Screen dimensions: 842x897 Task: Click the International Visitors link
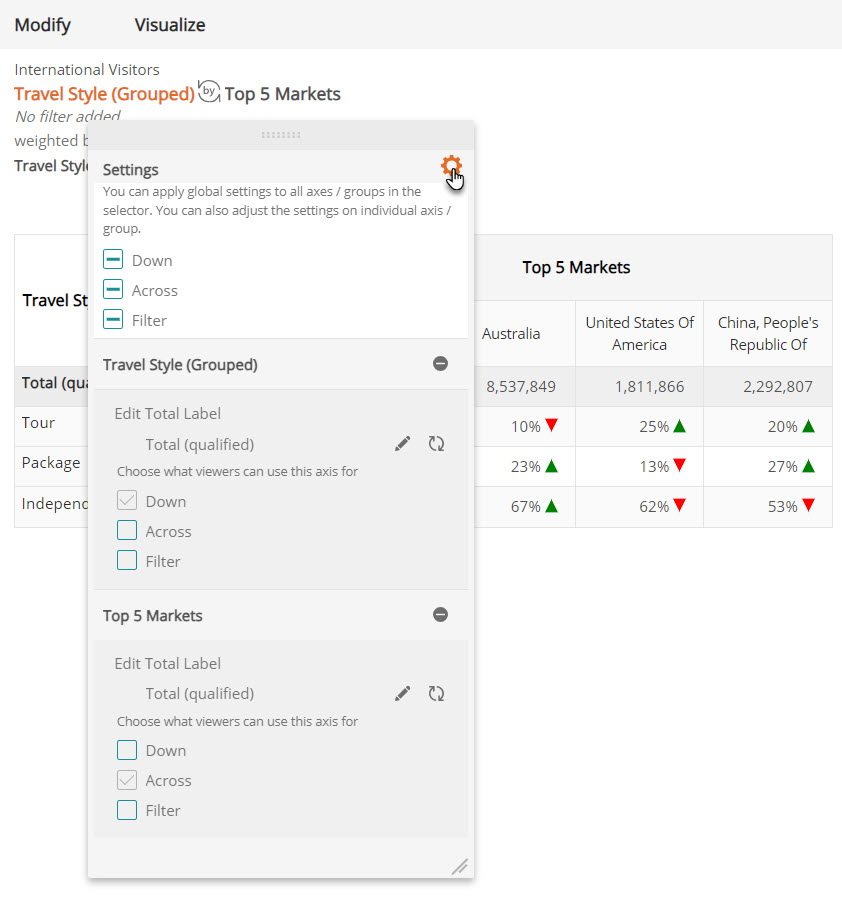(x=86, y=69)
